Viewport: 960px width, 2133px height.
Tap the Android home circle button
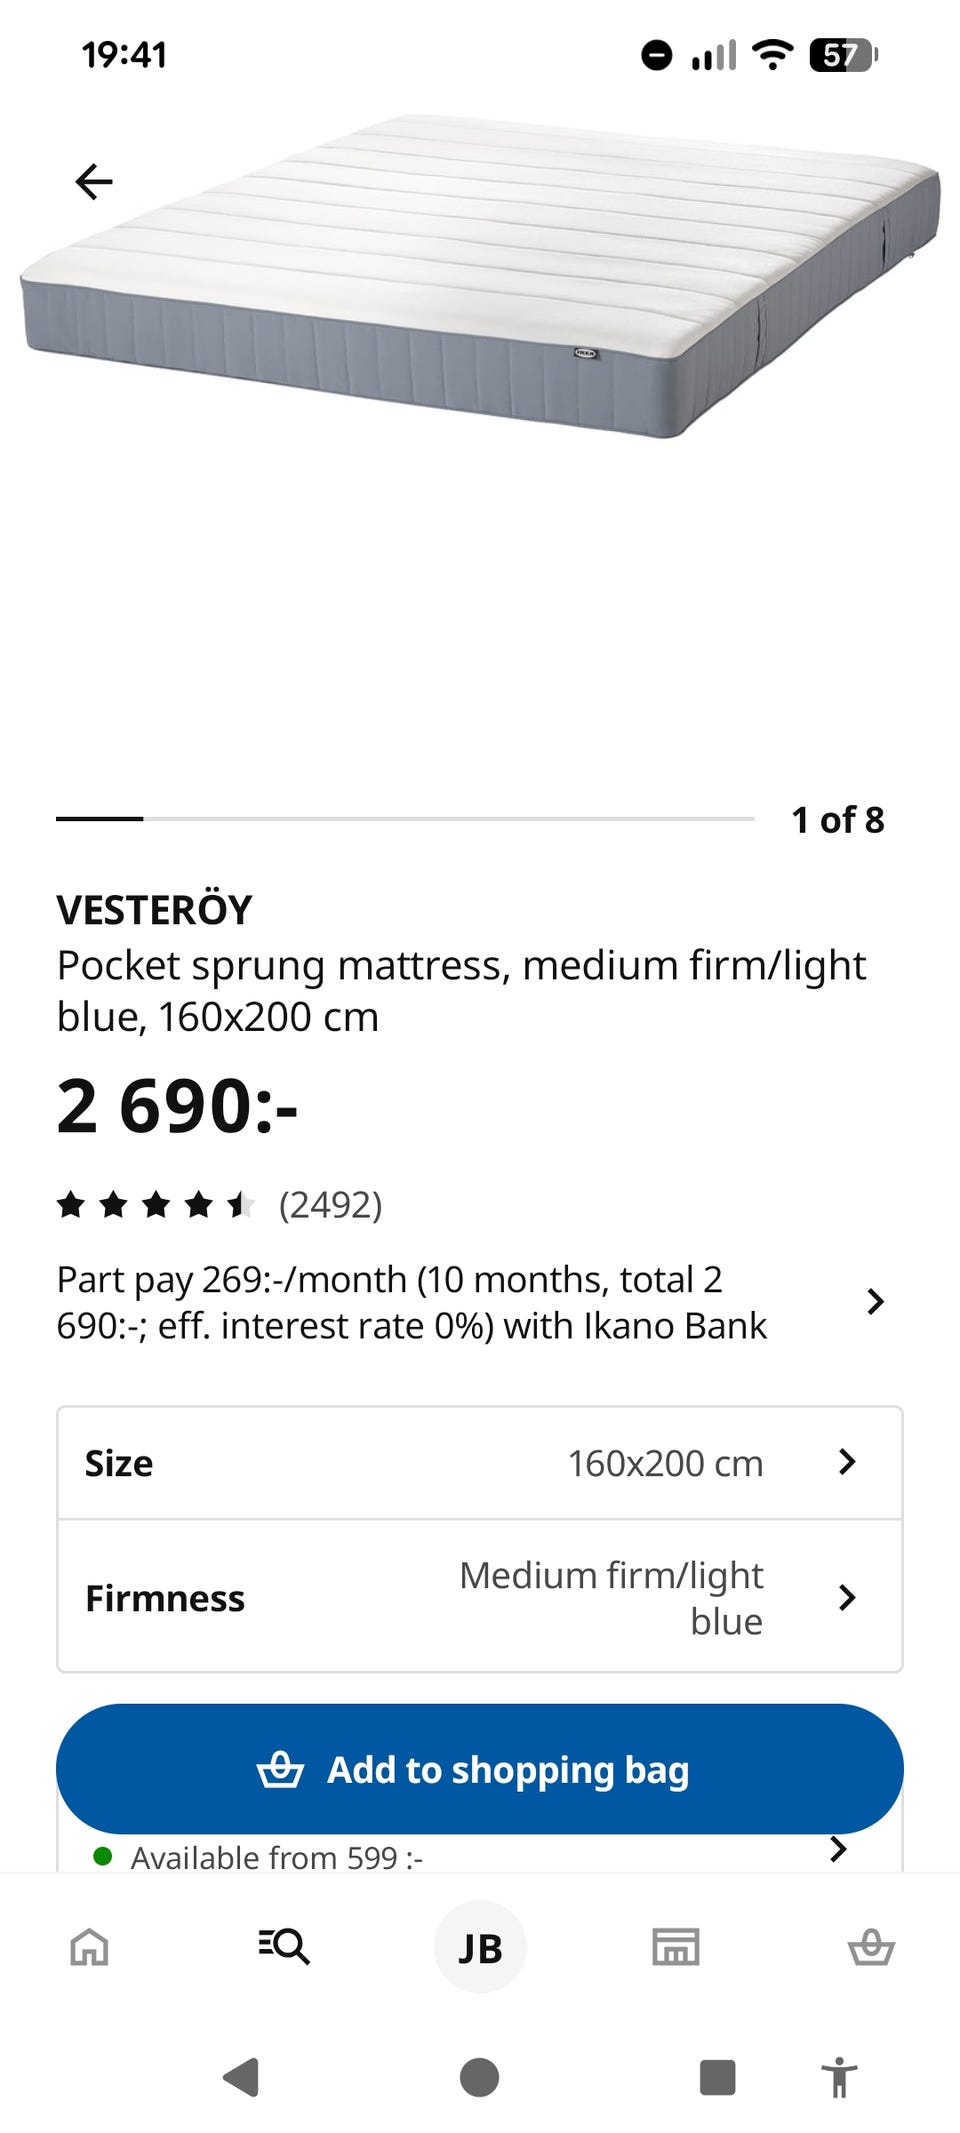479,2077
